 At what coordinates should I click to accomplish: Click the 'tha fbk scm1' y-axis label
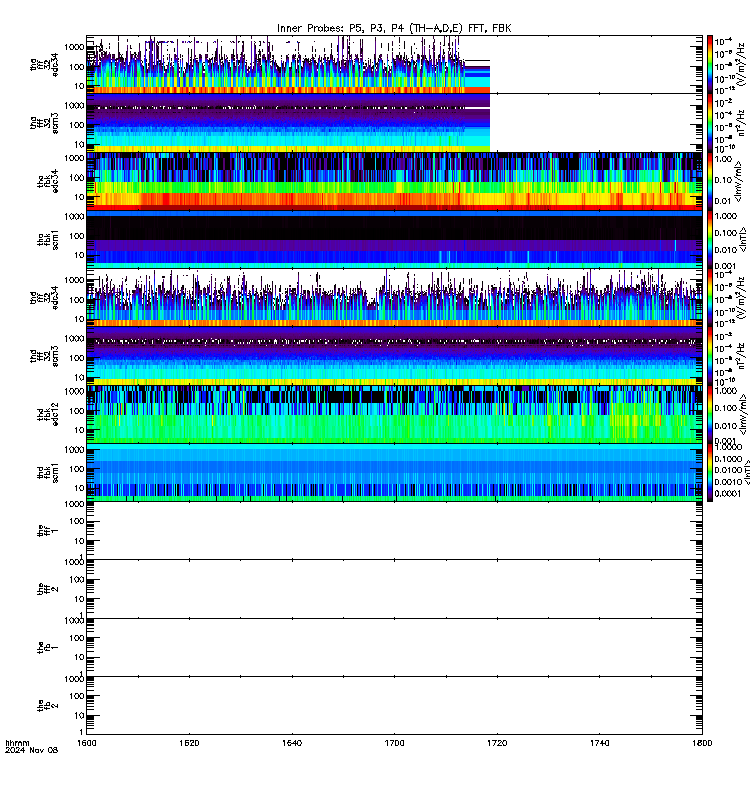coord(48,239)
